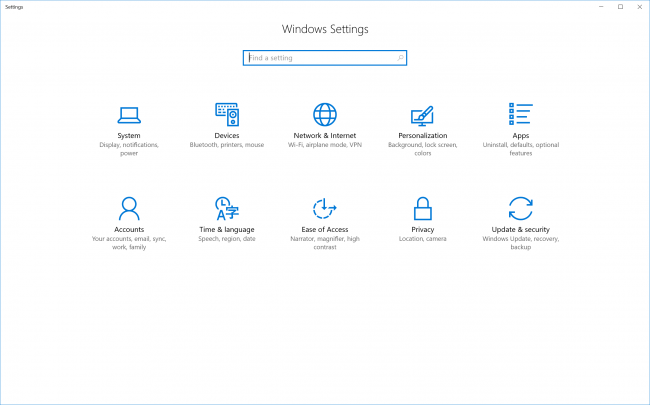Click the Apps label
The height and width of the screenshot is (405, 650).
pos(521,136)
